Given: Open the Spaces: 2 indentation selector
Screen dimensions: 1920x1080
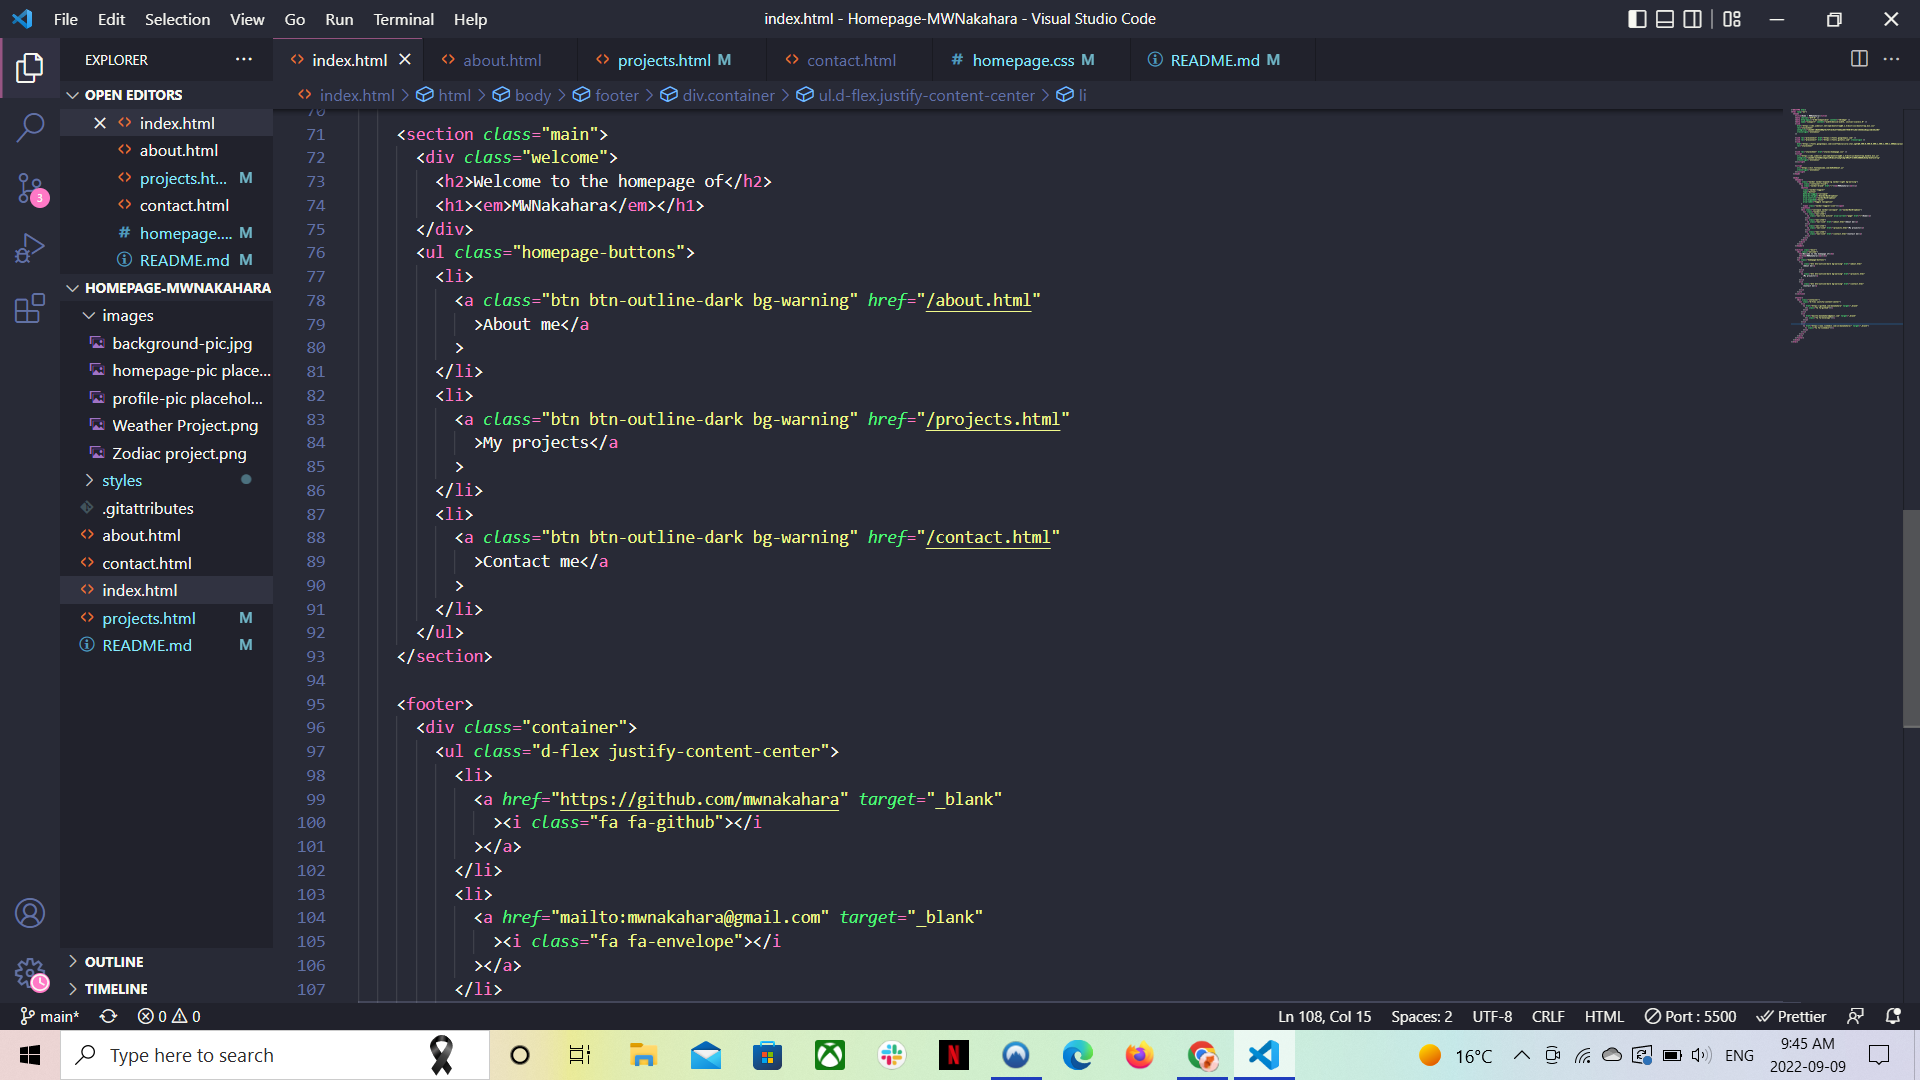Looking at the screenshot, I should coord(1421,1016).
